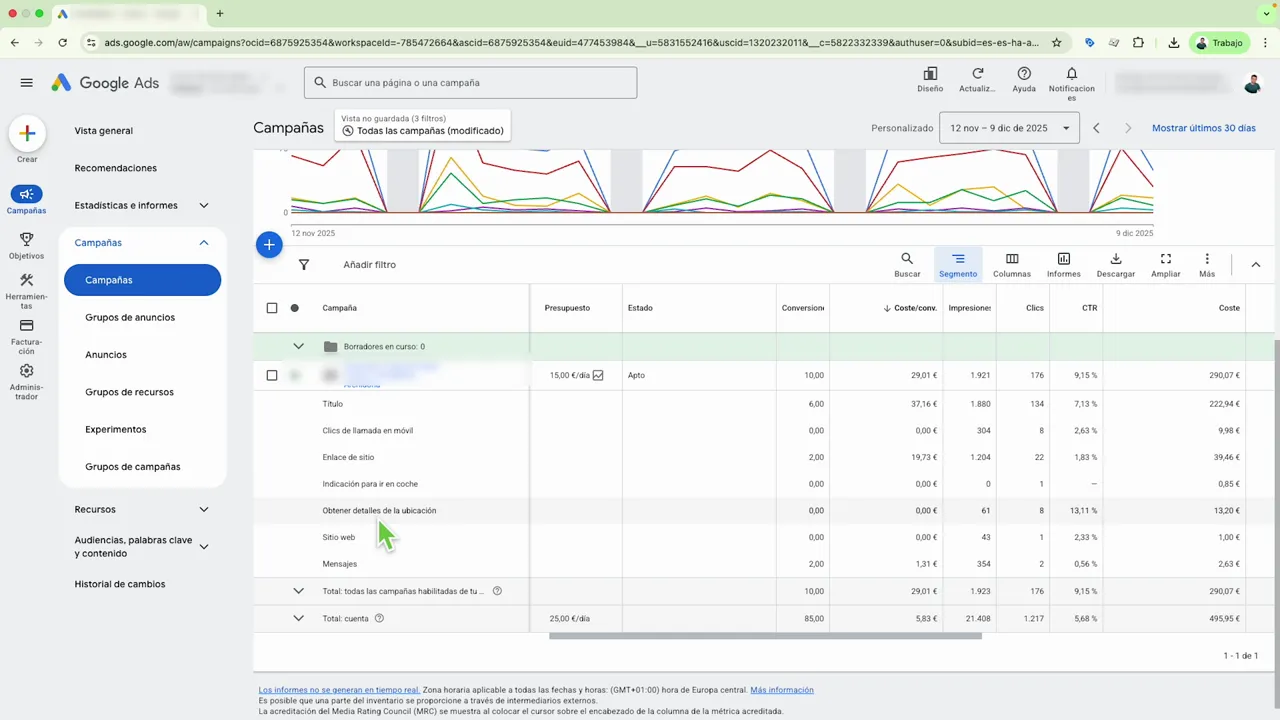Click the filter funnel icon next to Añadir filtro
This screenshot has width=1280, height=720.
click(304, 264)
